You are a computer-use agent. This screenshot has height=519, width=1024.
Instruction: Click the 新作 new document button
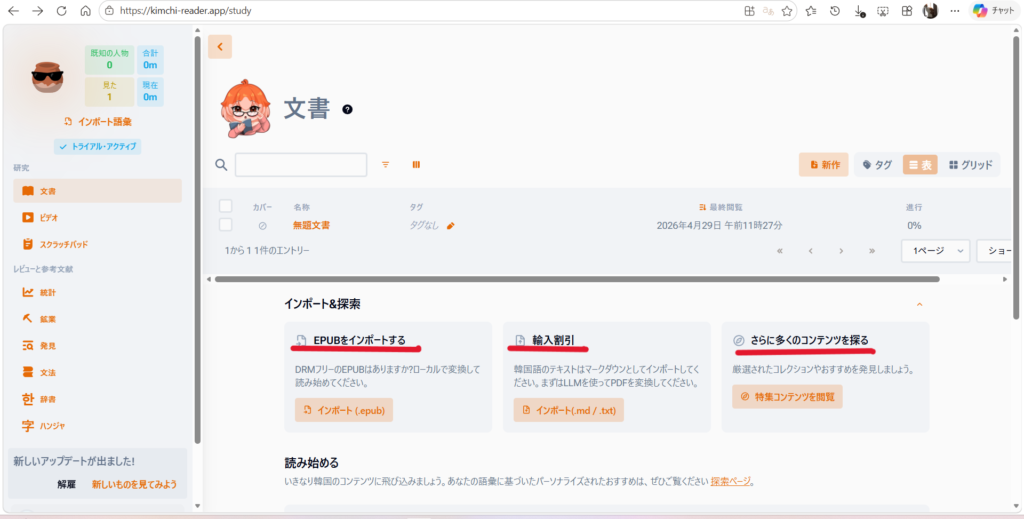[824, 165]
